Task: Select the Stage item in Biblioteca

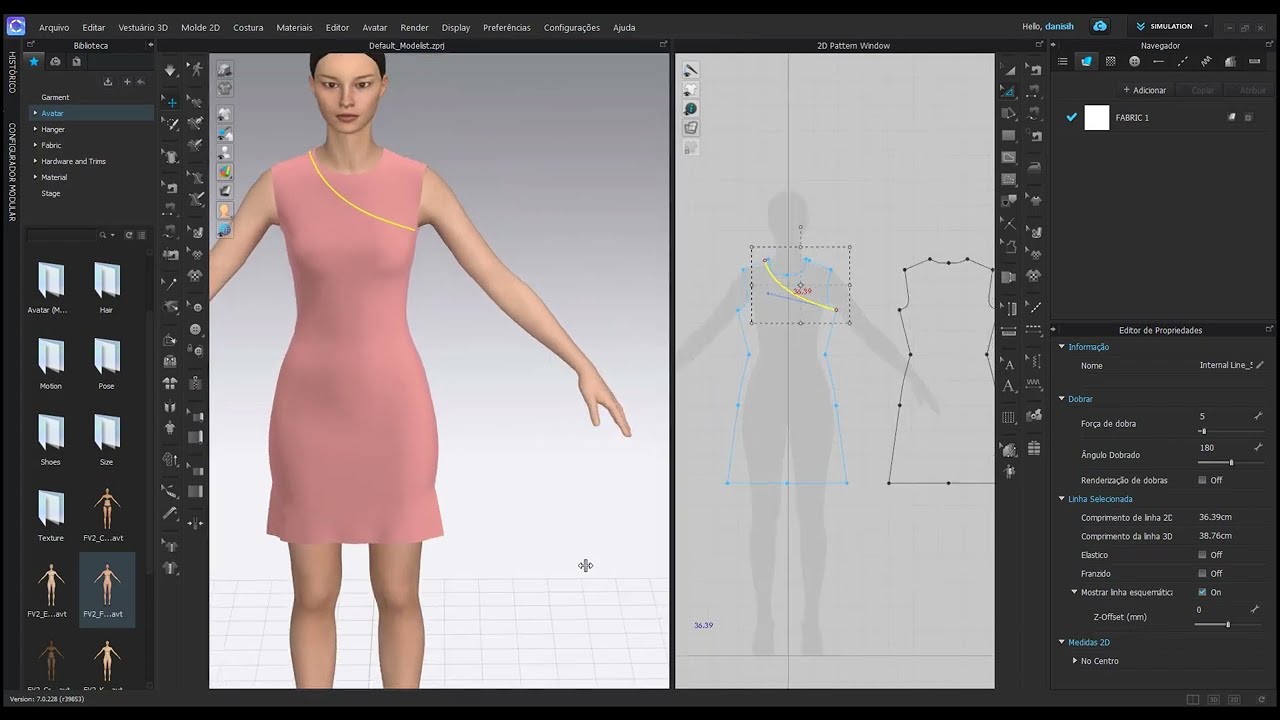Action: [50, 193]
